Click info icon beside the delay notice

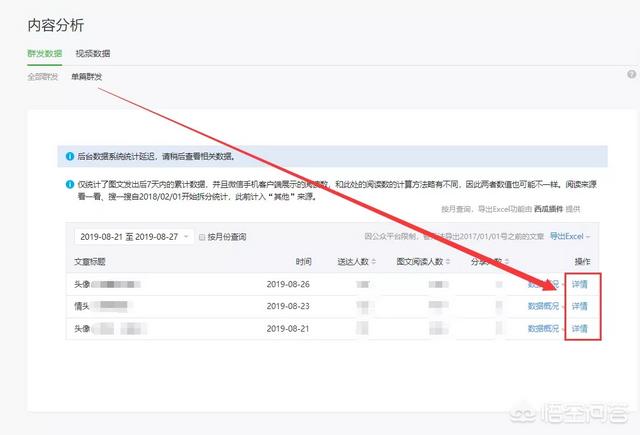click(70, 157)
